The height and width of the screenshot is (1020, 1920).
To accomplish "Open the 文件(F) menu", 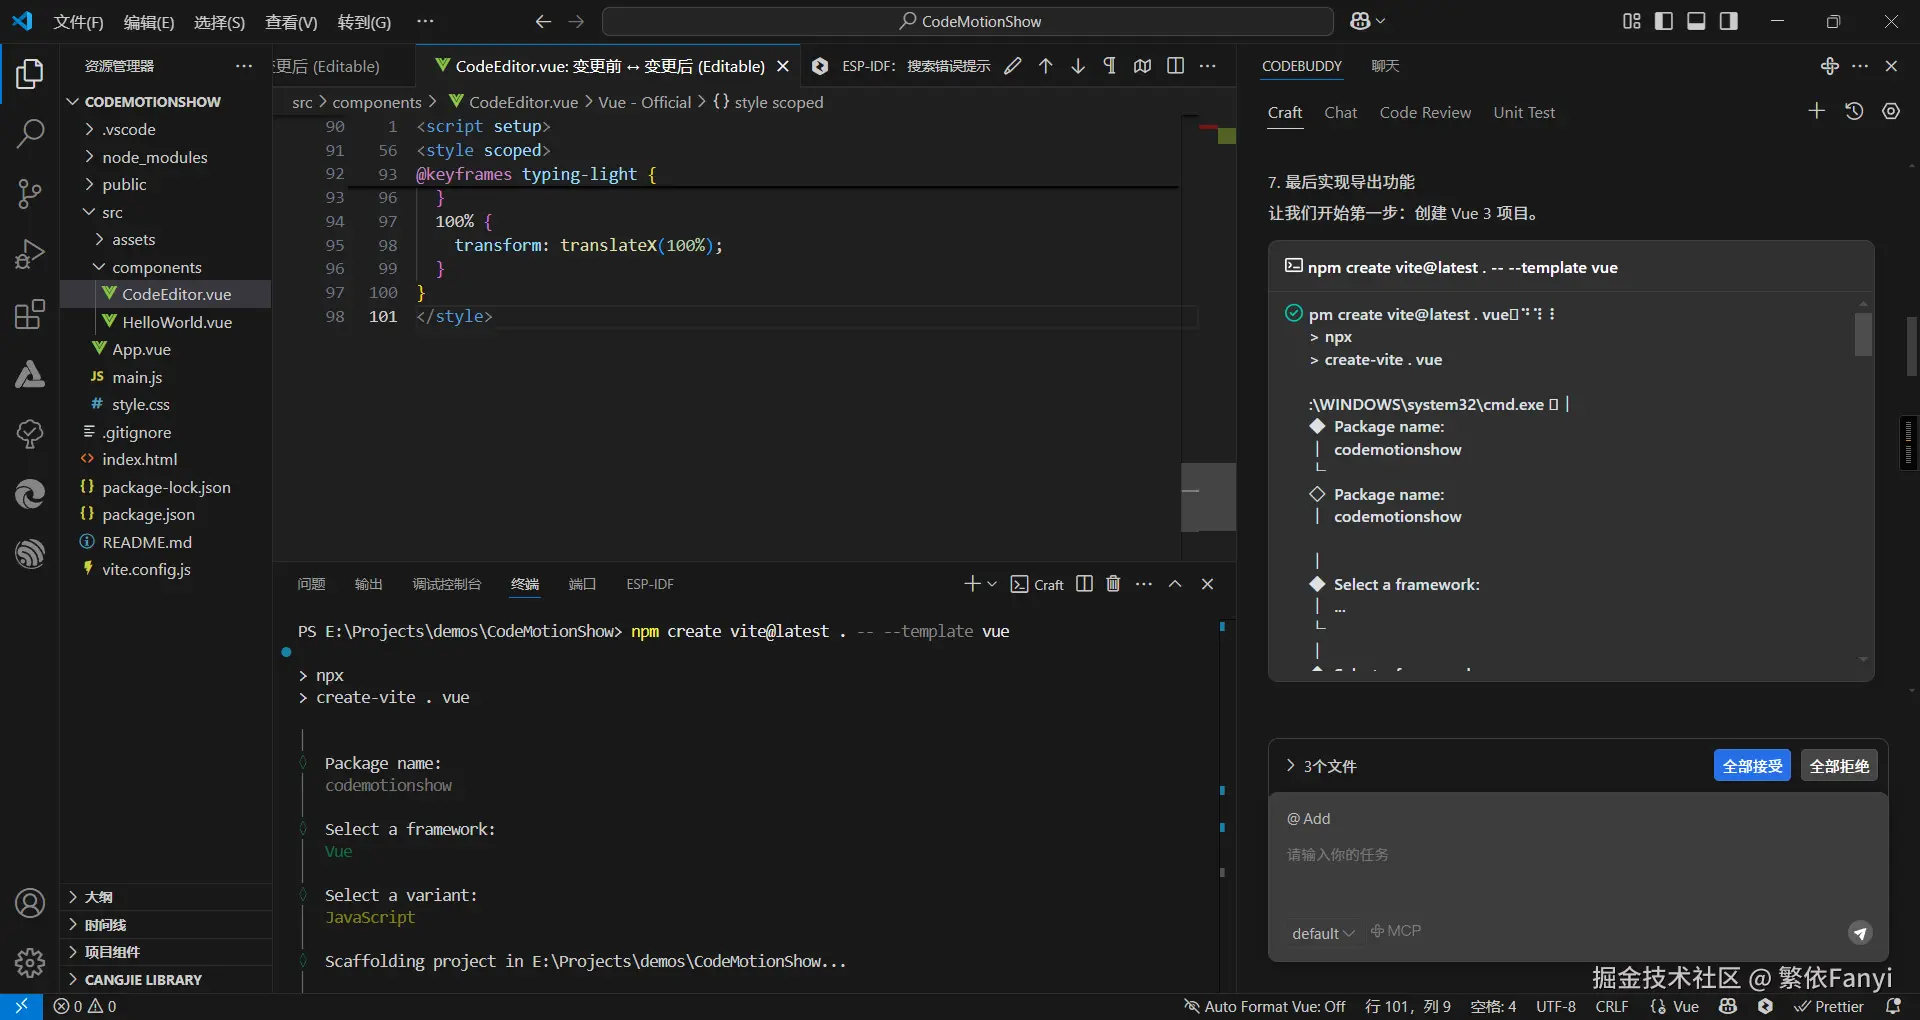I will pyautogui.click(x=78, y=22).
